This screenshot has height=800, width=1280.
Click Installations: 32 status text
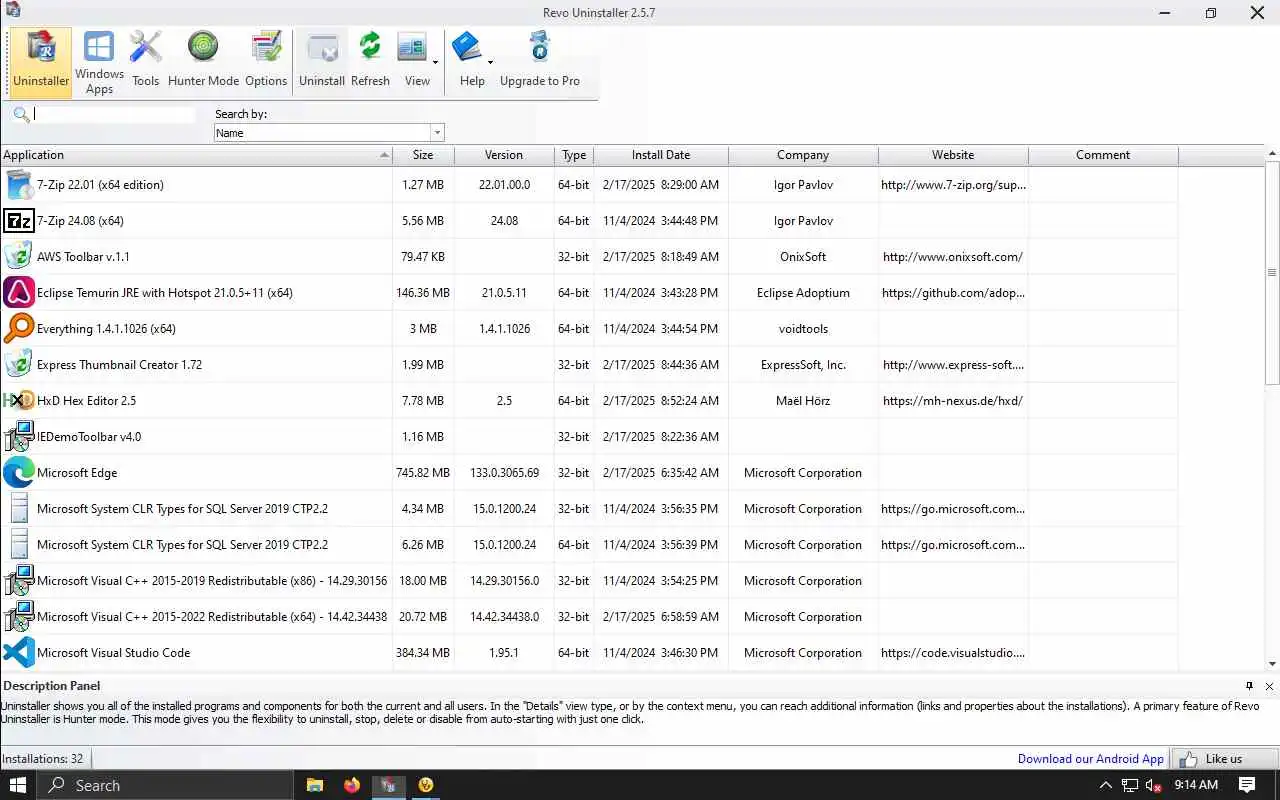[43, 759]
